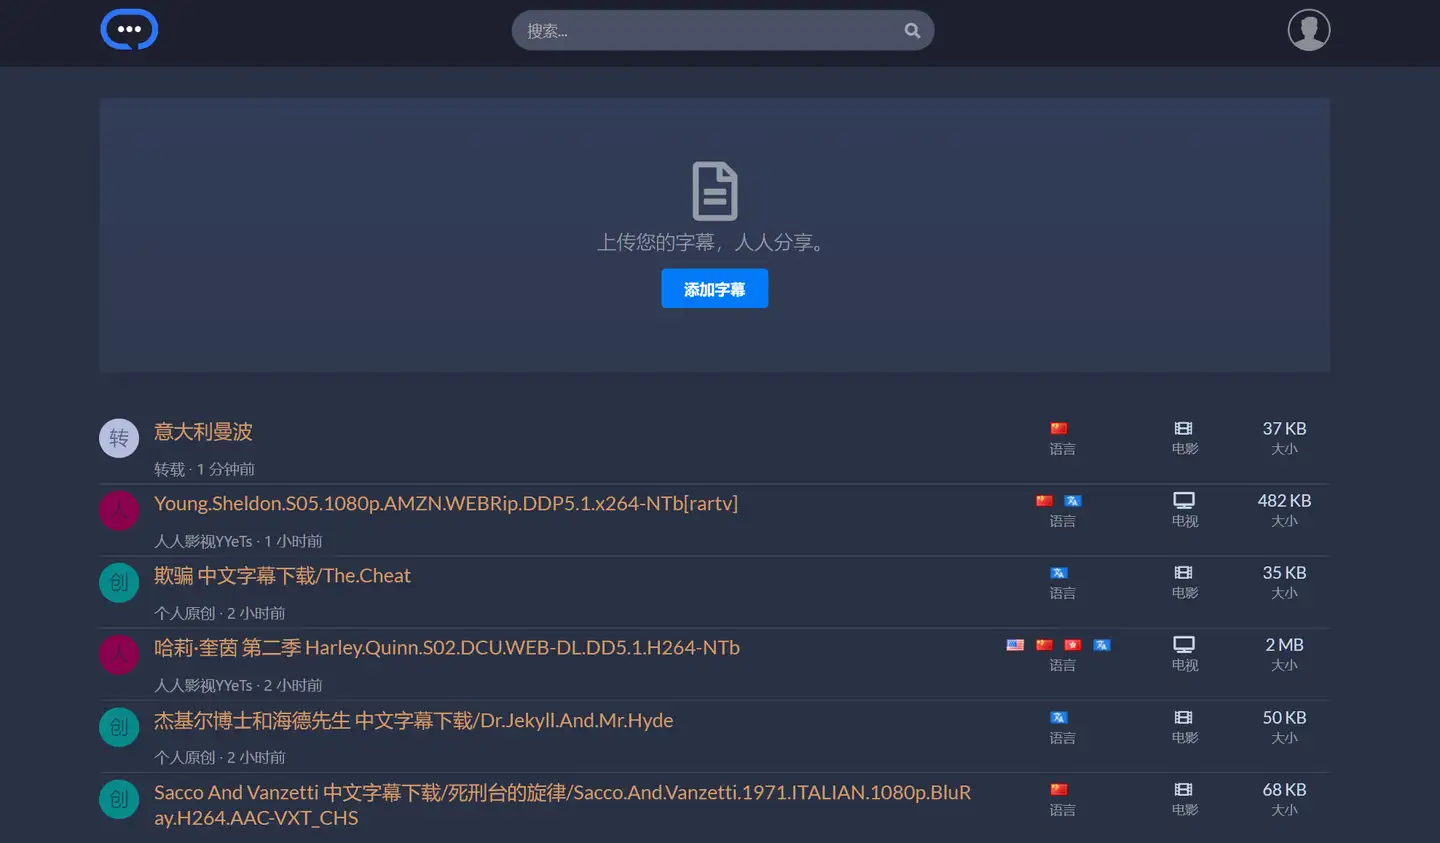Click the document icon above upload prompt
Image resolution: width=1440 pixels, height=843 pixels.
[715, 191]
